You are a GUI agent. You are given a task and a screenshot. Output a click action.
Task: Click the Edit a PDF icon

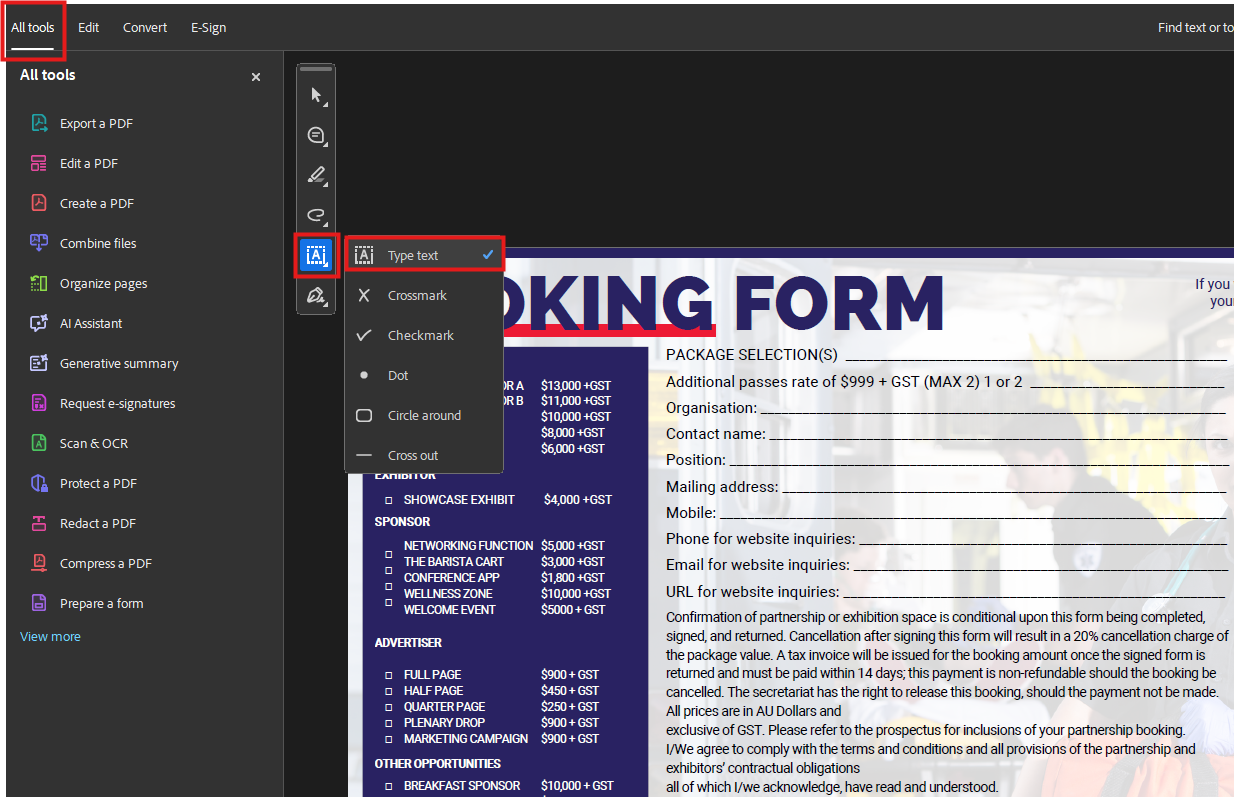tap(39, 163)
